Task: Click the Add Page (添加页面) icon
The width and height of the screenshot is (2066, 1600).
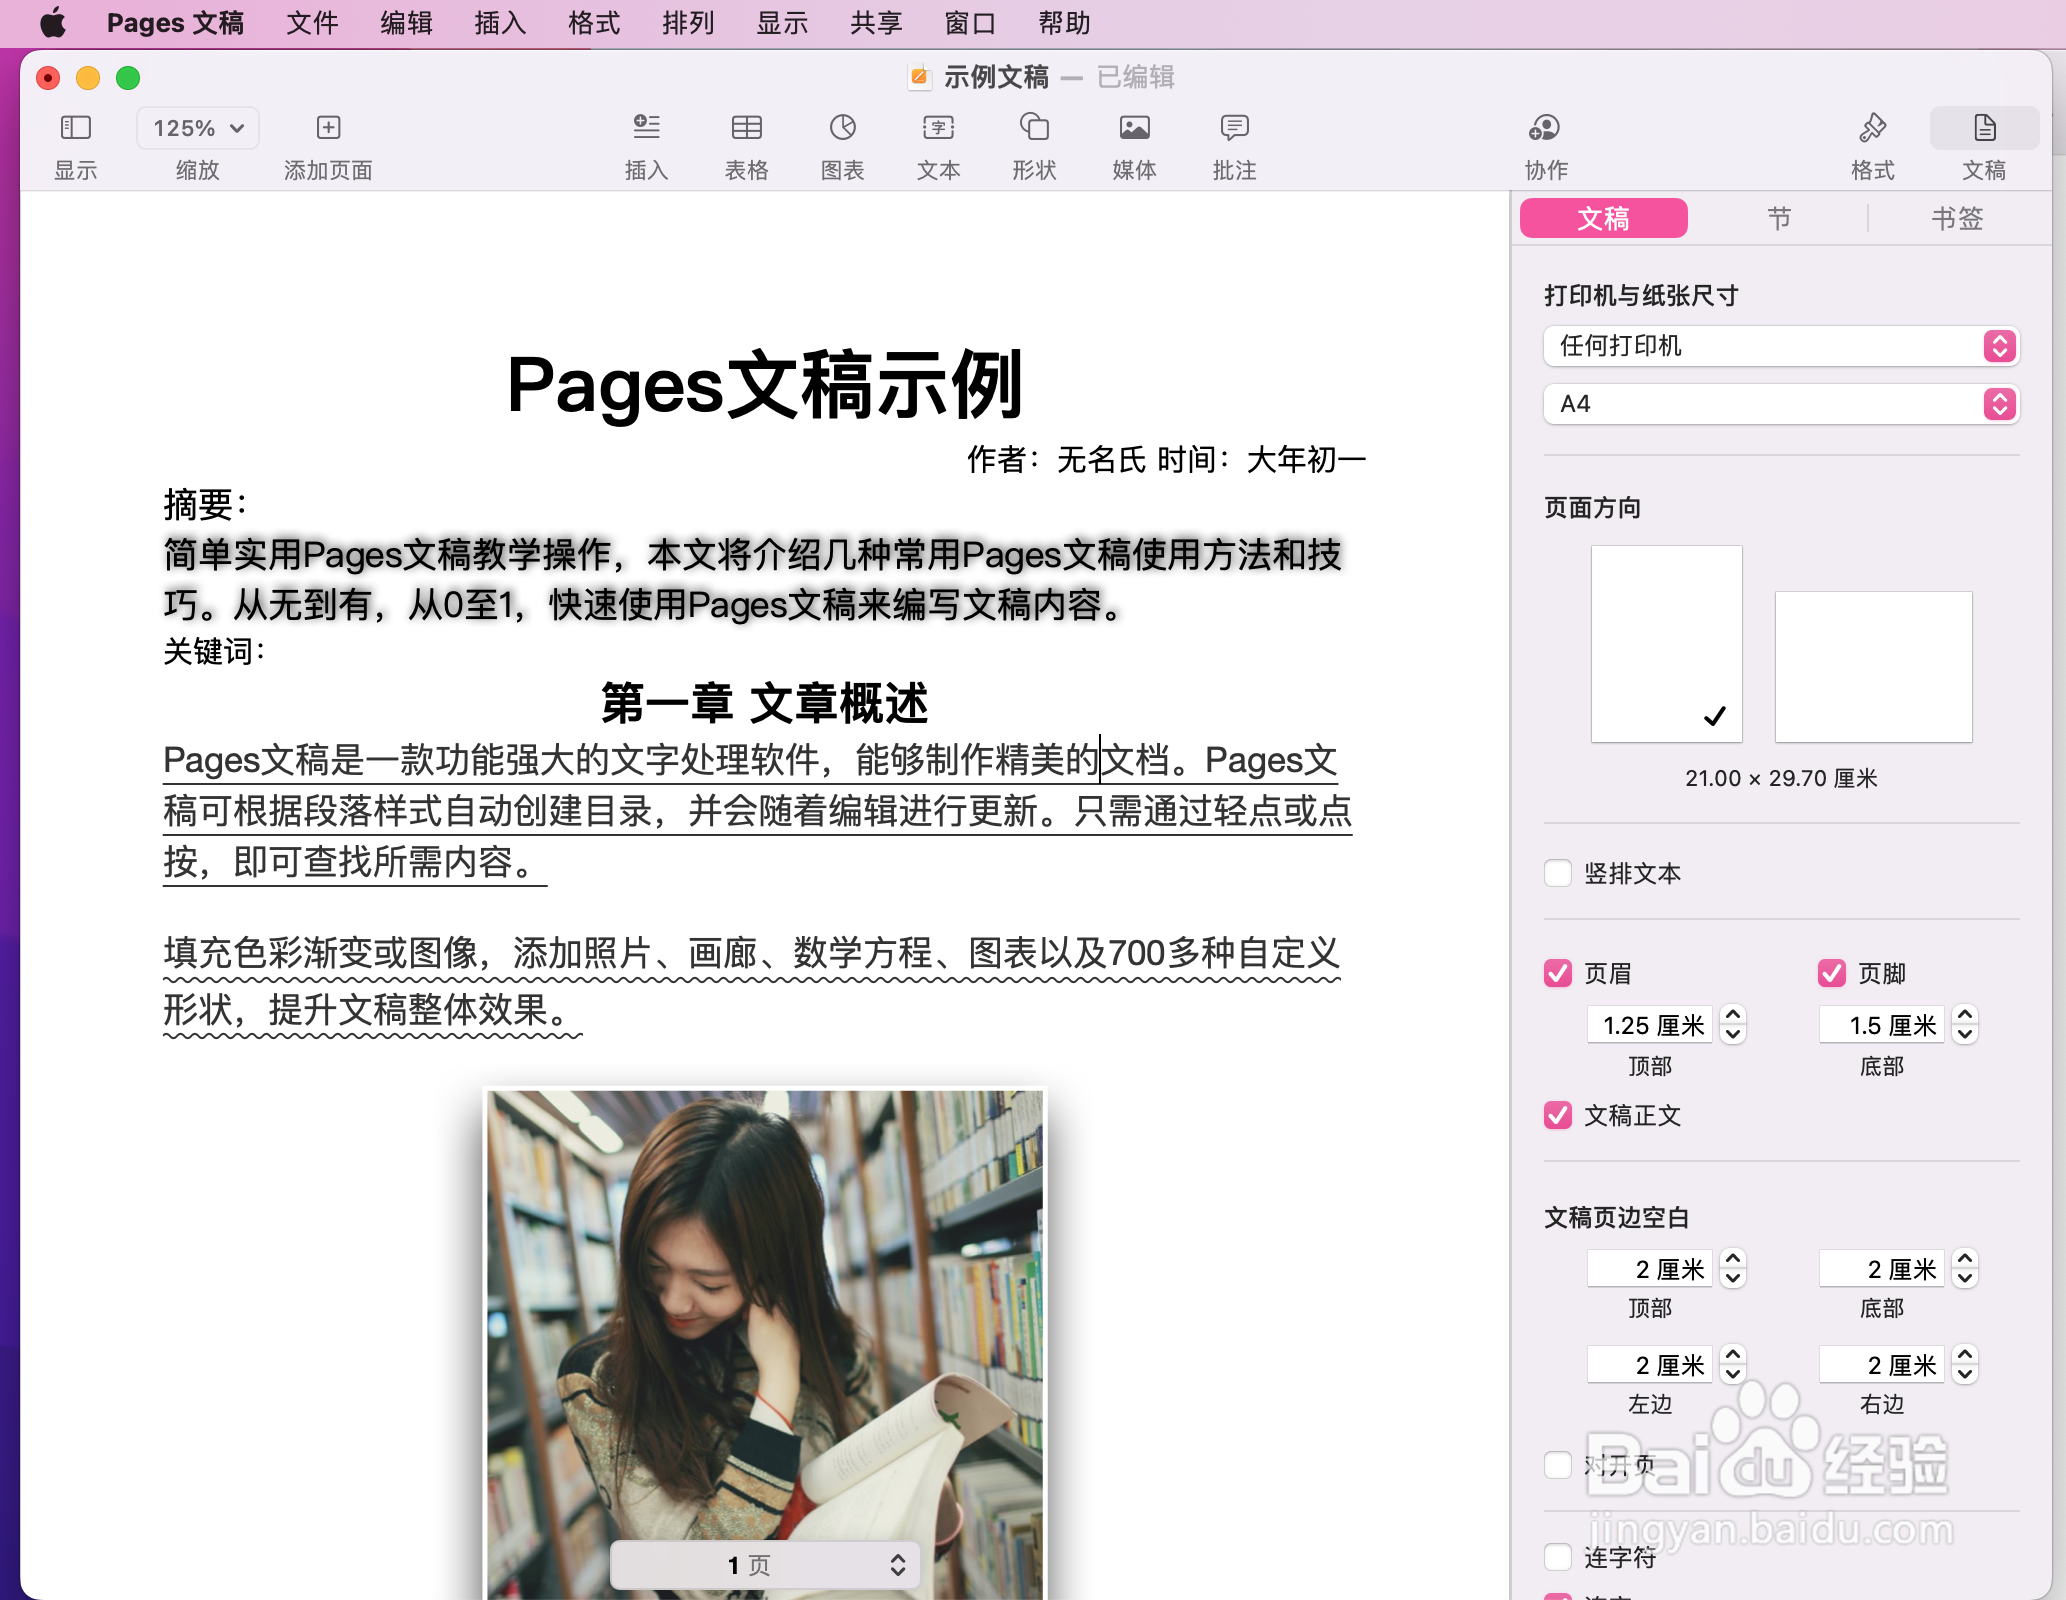Action: click(x=328, y=127)
